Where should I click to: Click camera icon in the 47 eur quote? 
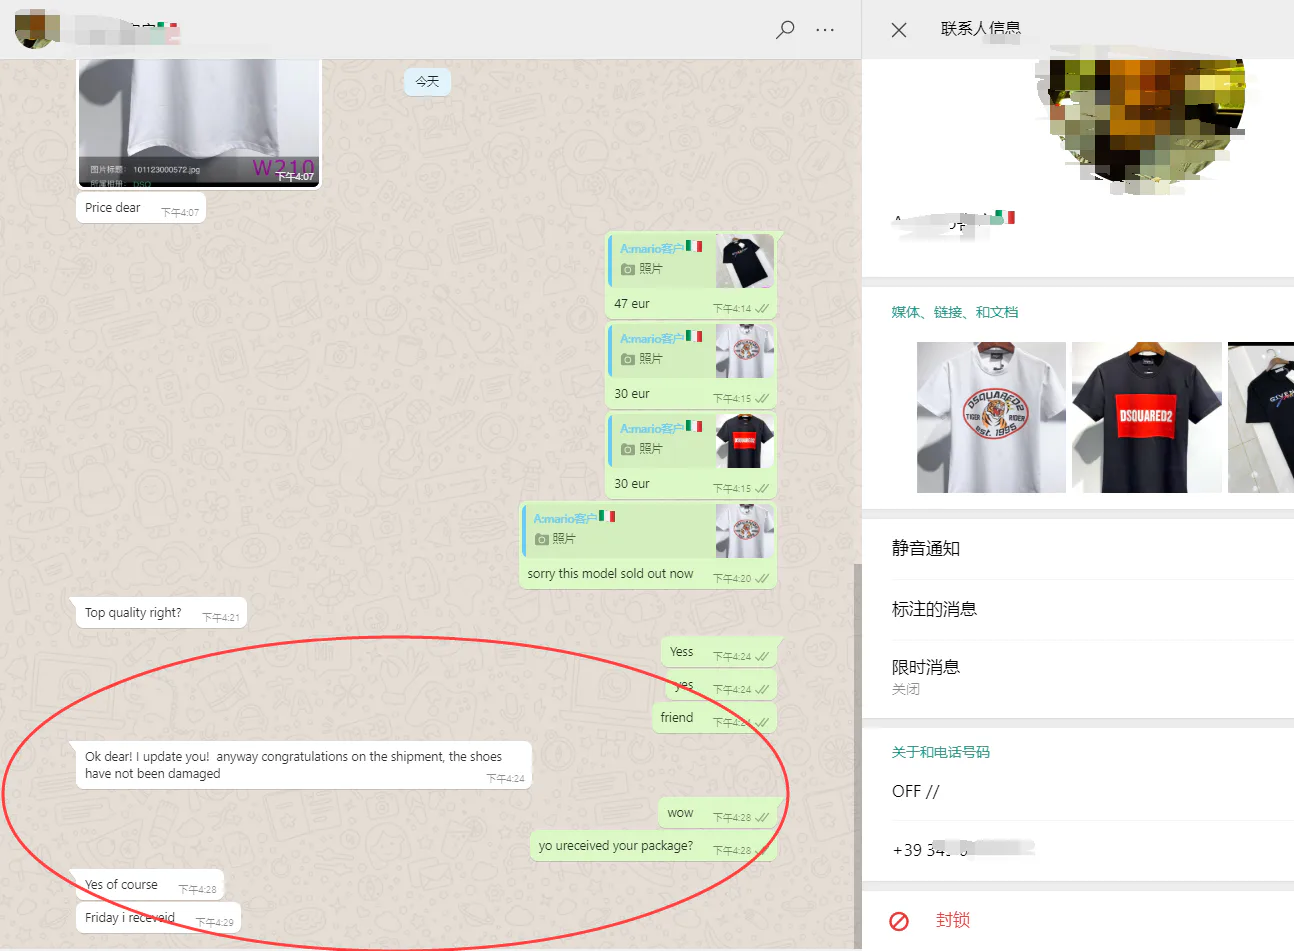pyautogui.click(x=628, y=269)
